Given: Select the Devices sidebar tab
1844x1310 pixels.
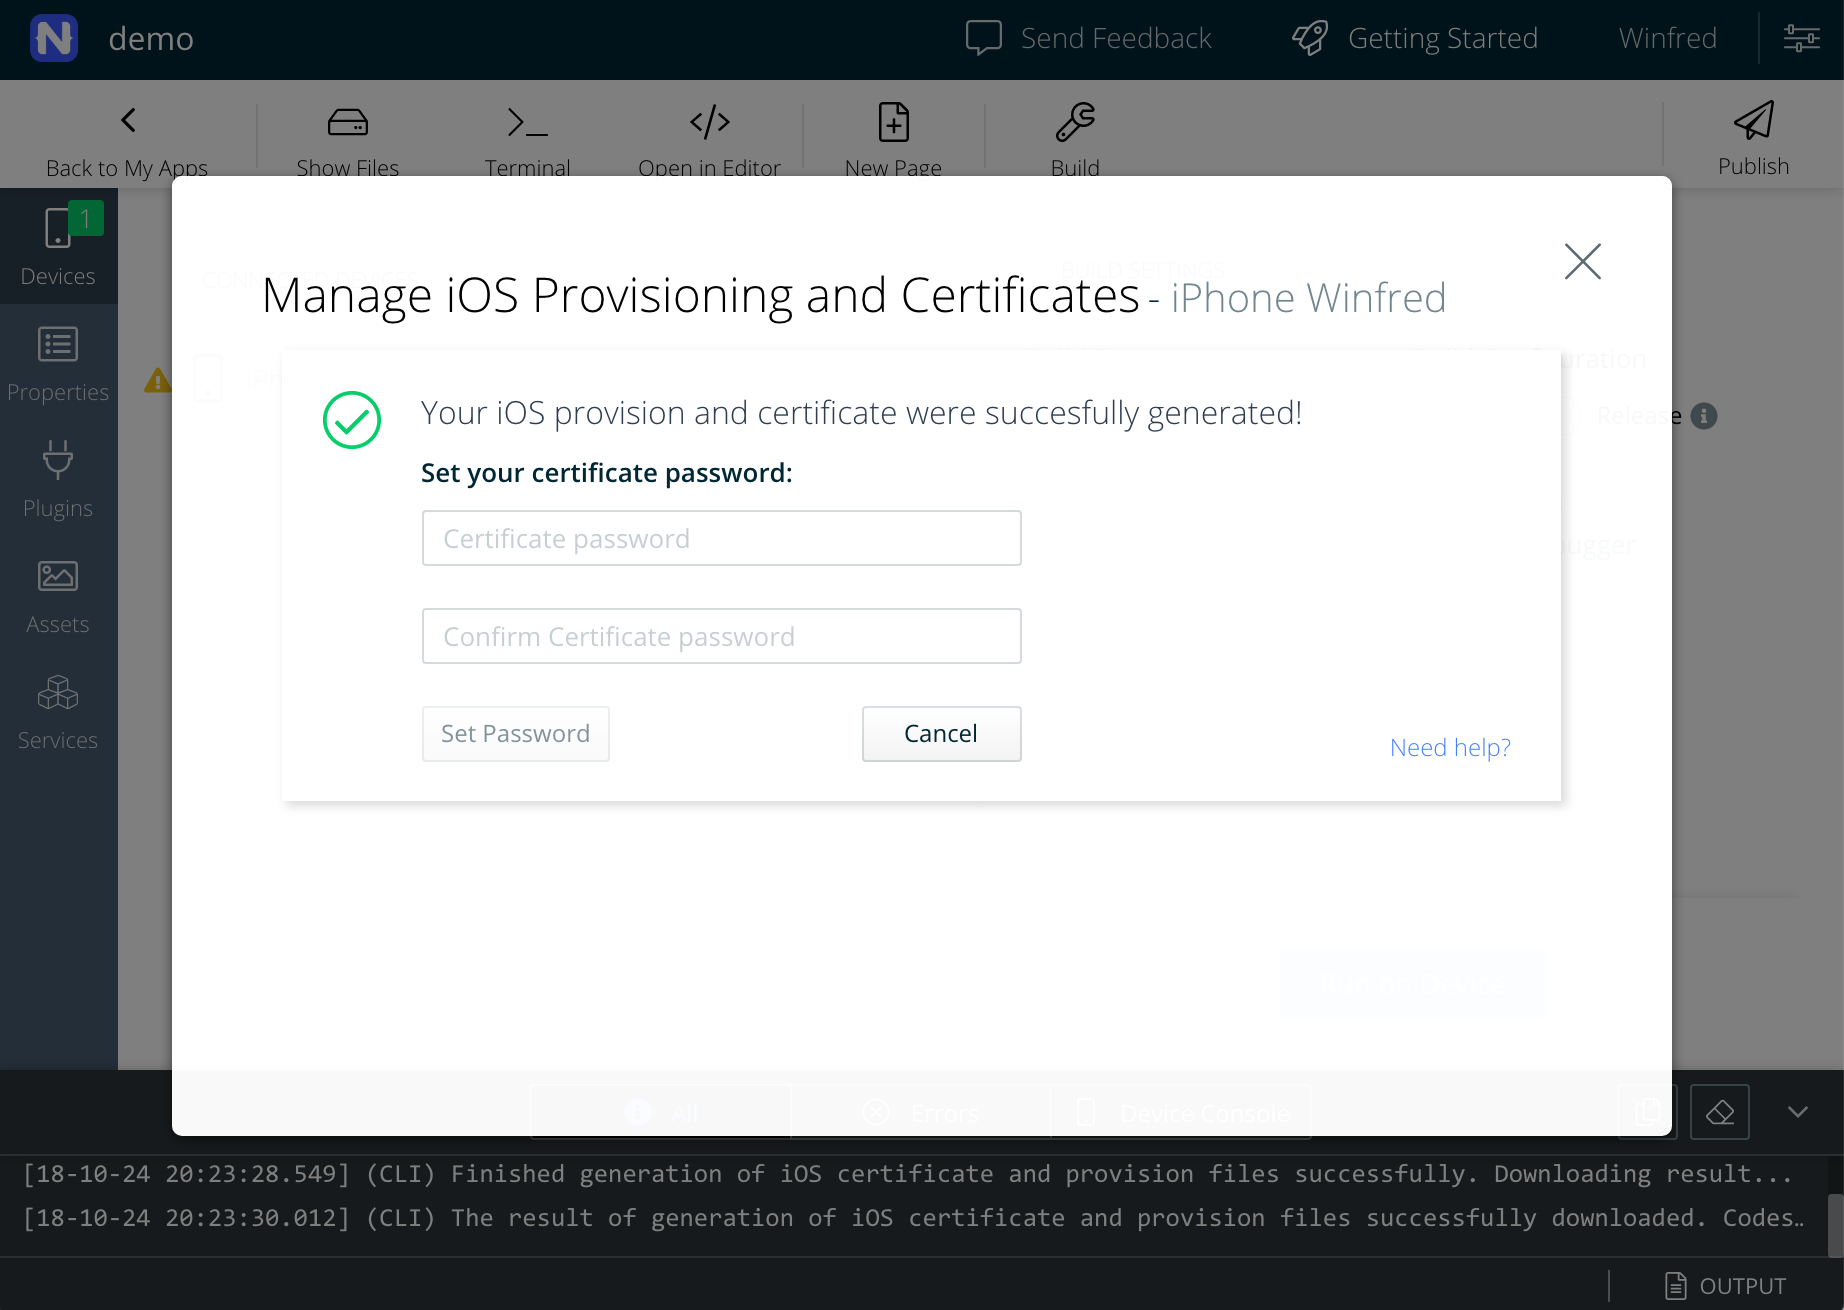Looking at the screenshot, I should (58, 247).
